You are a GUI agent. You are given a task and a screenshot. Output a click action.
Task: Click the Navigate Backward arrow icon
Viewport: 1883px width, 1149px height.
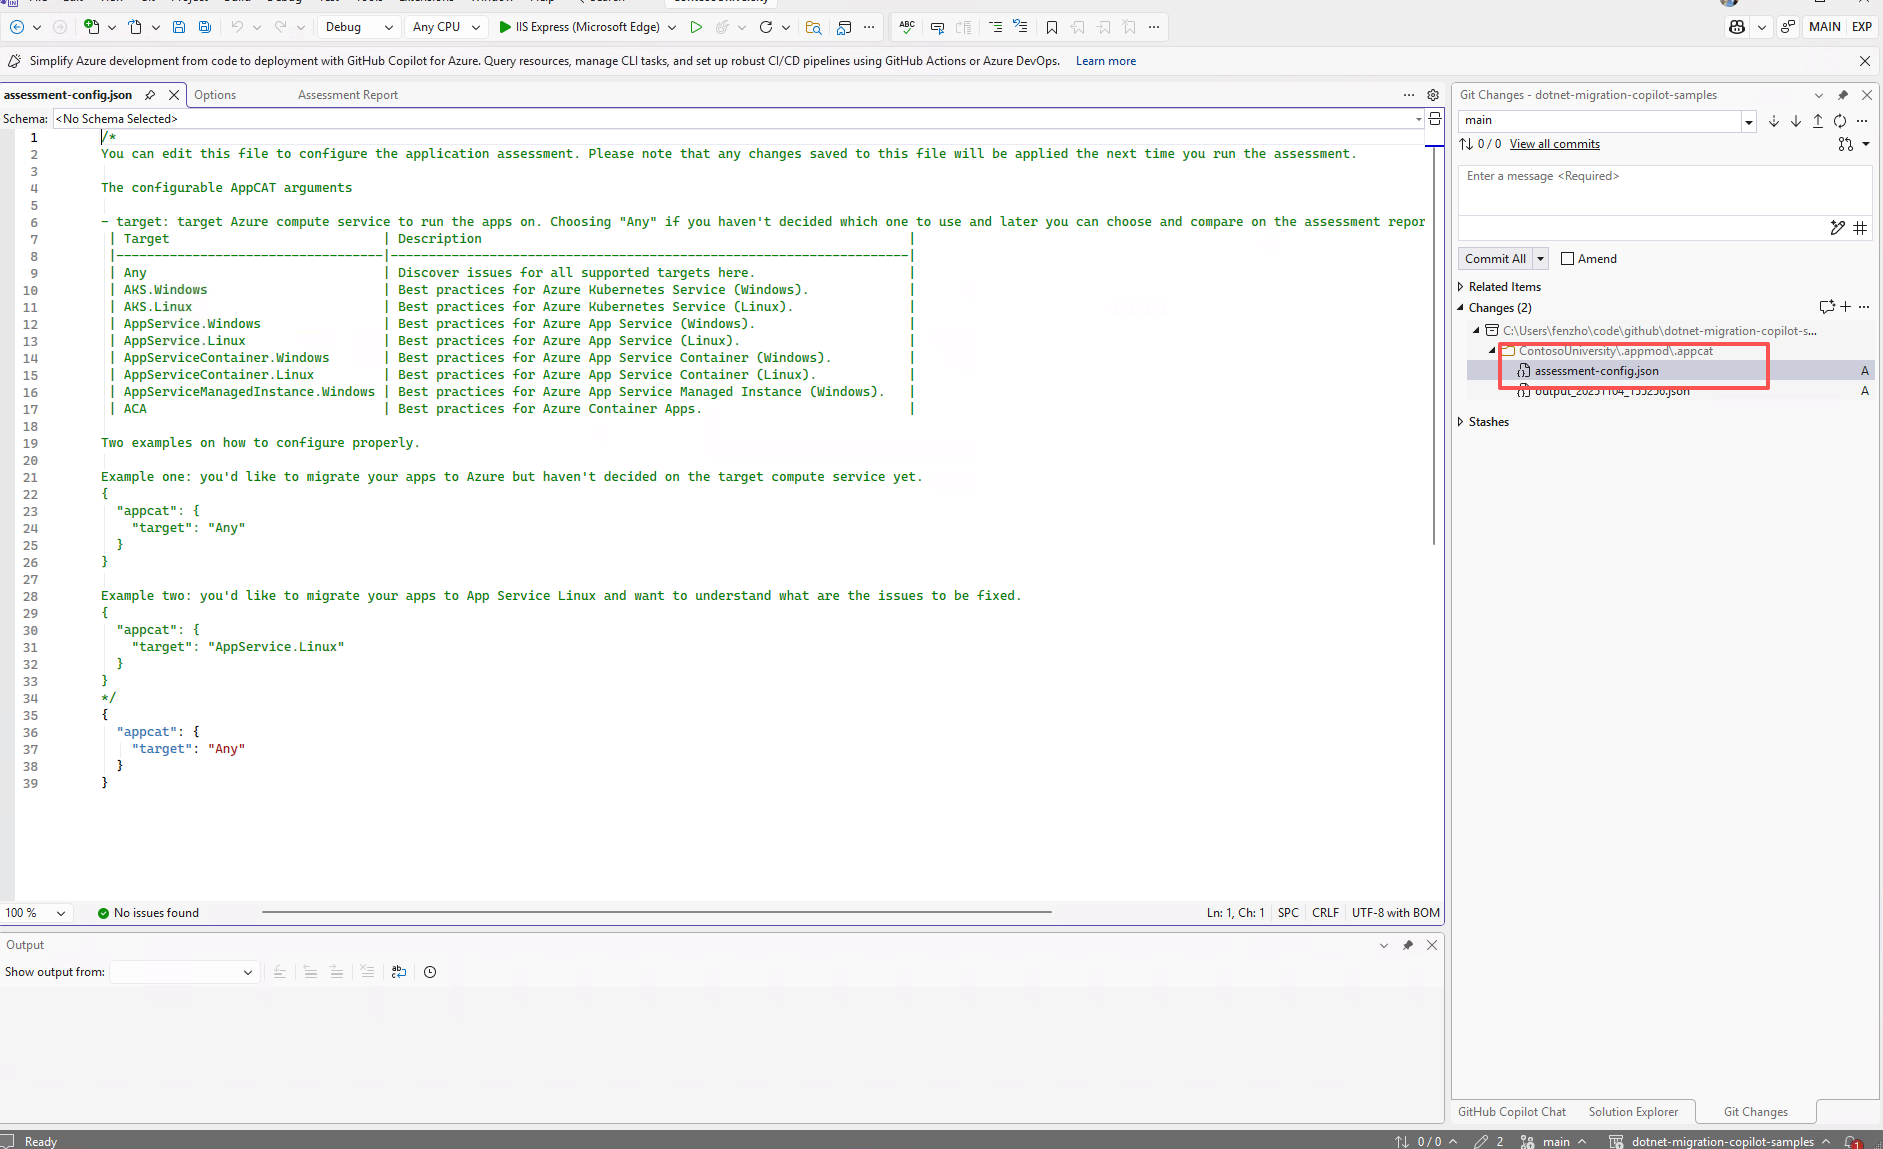17,27
